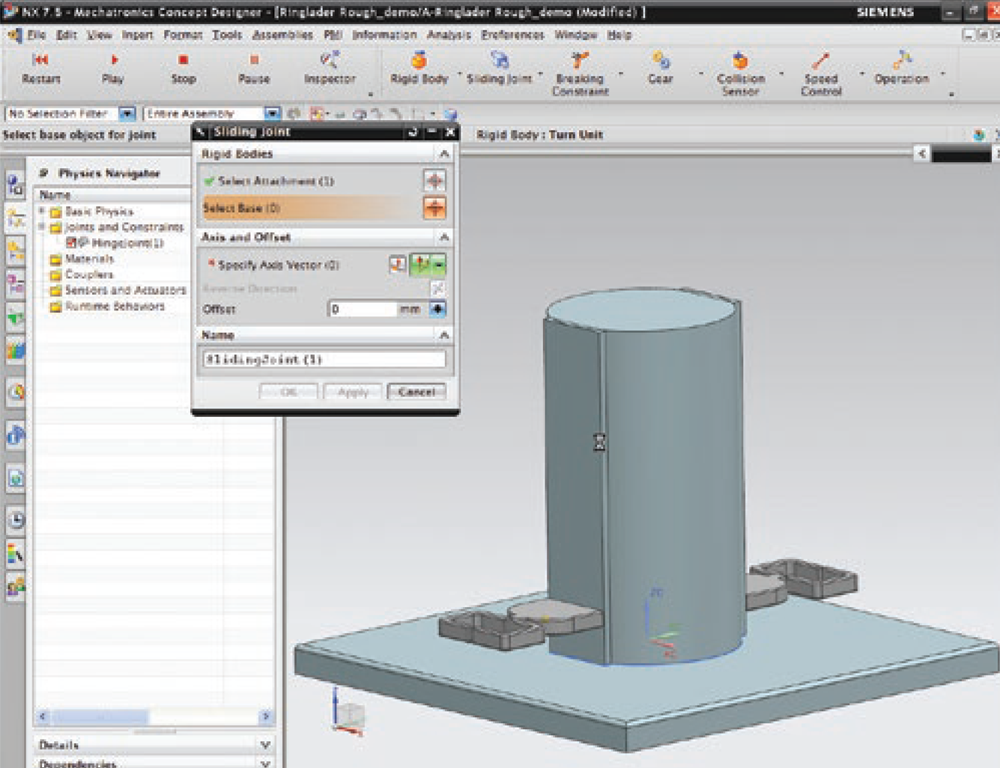Open the Sliding Joint tool
1000x768 pixels.
(500, 68)
